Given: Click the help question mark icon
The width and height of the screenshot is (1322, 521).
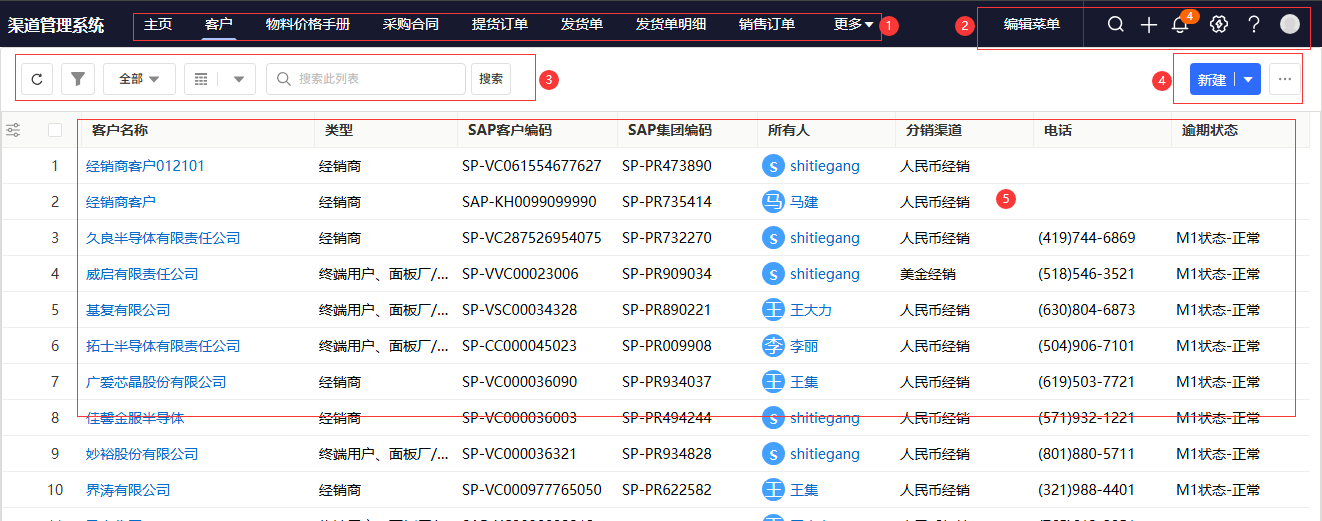Looking at the screenshot, I should pos(1253,24).
